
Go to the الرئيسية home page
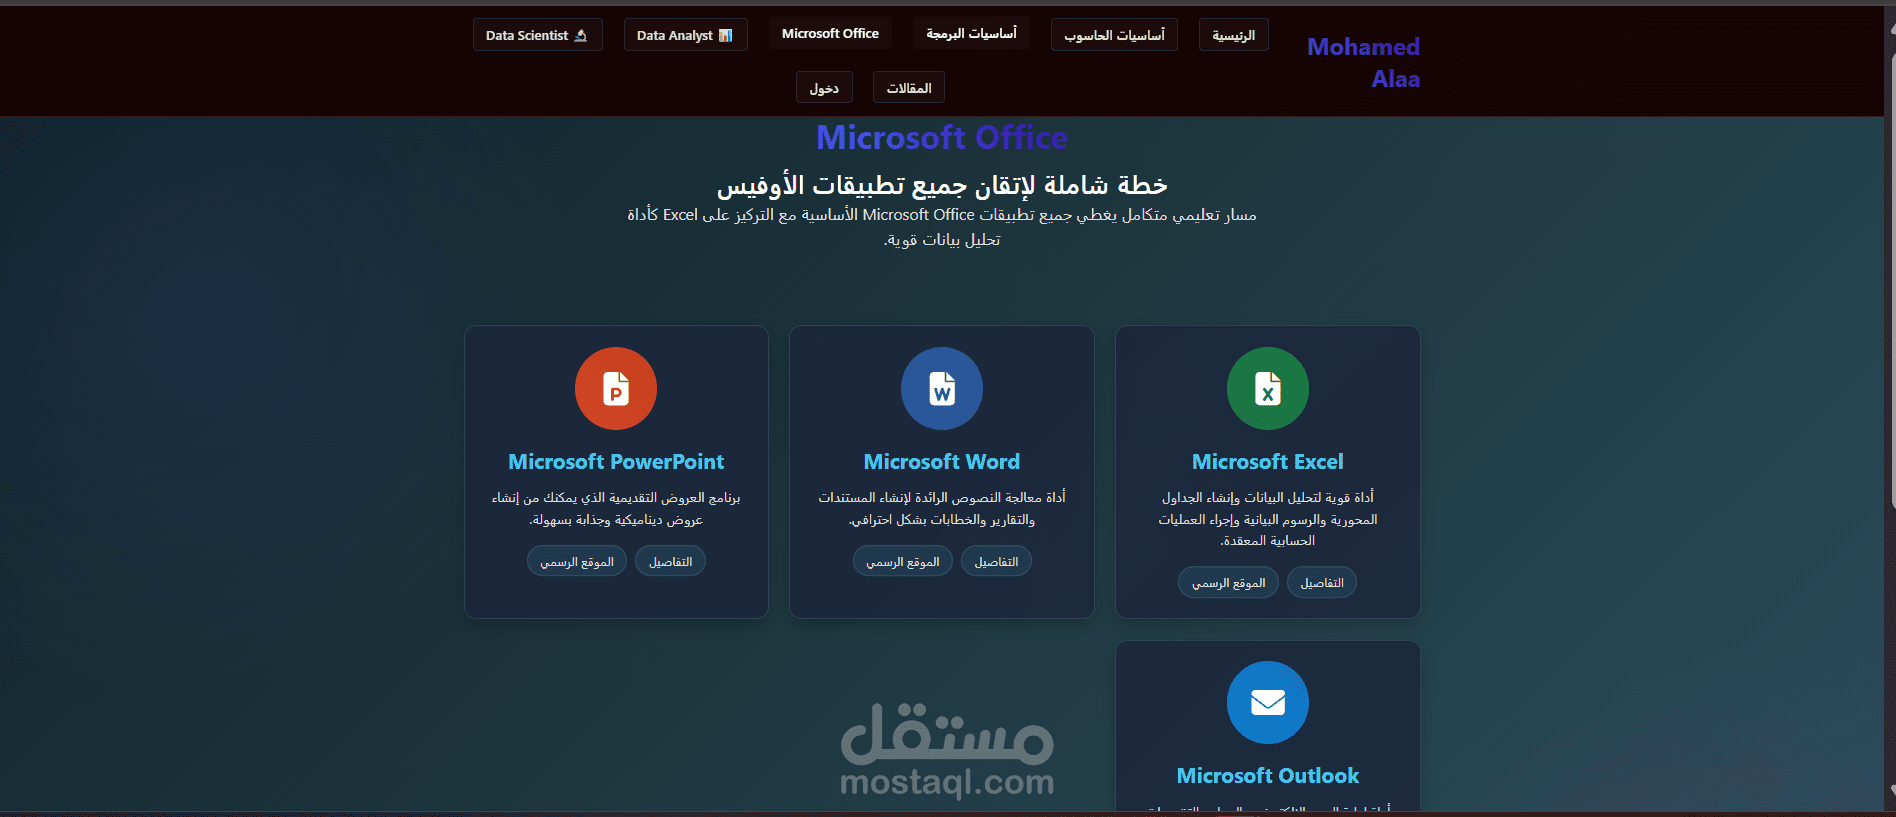[1234, 35]
